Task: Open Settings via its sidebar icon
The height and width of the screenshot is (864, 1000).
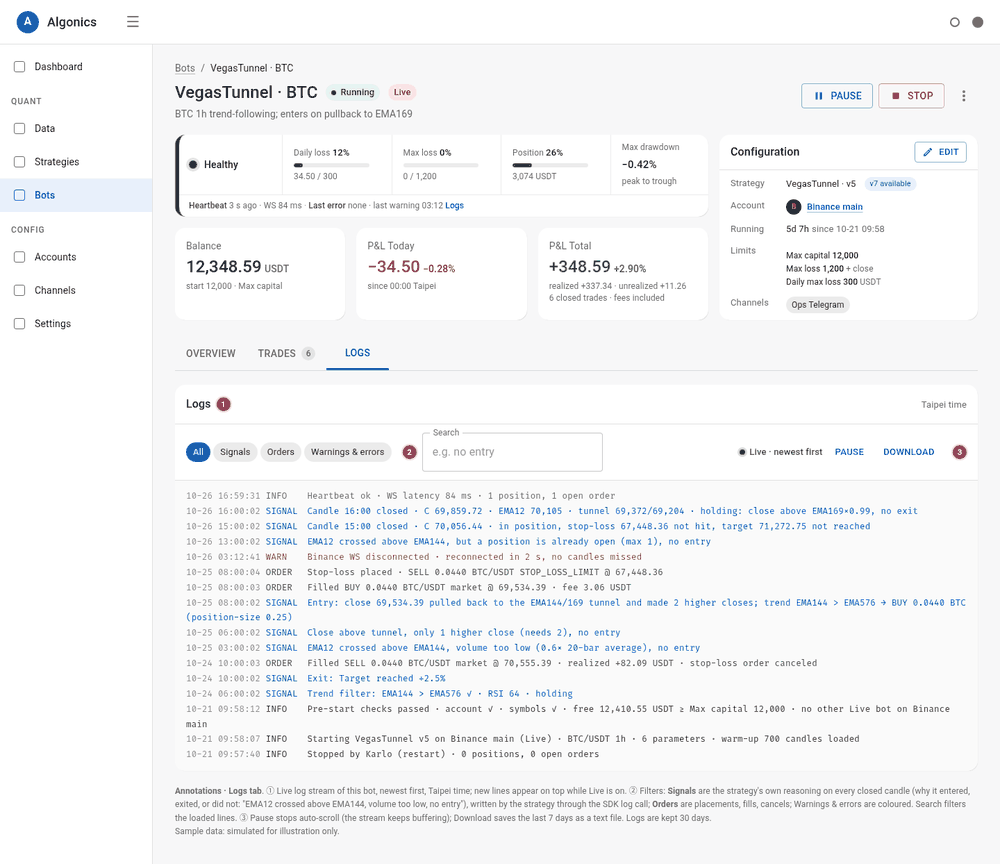Action: point(20,324)
